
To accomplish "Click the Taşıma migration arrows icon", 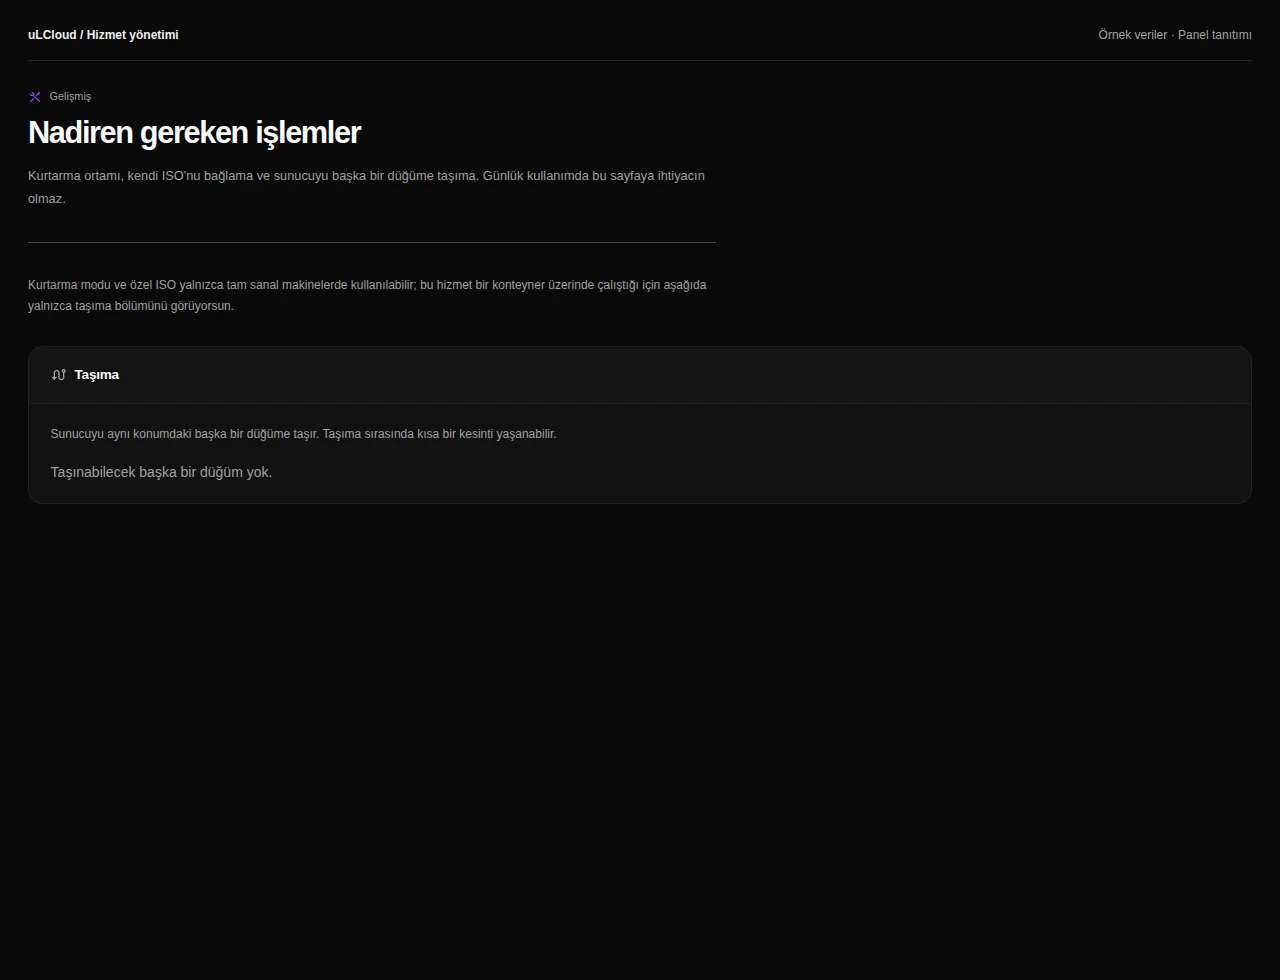I will pos(59,375).
